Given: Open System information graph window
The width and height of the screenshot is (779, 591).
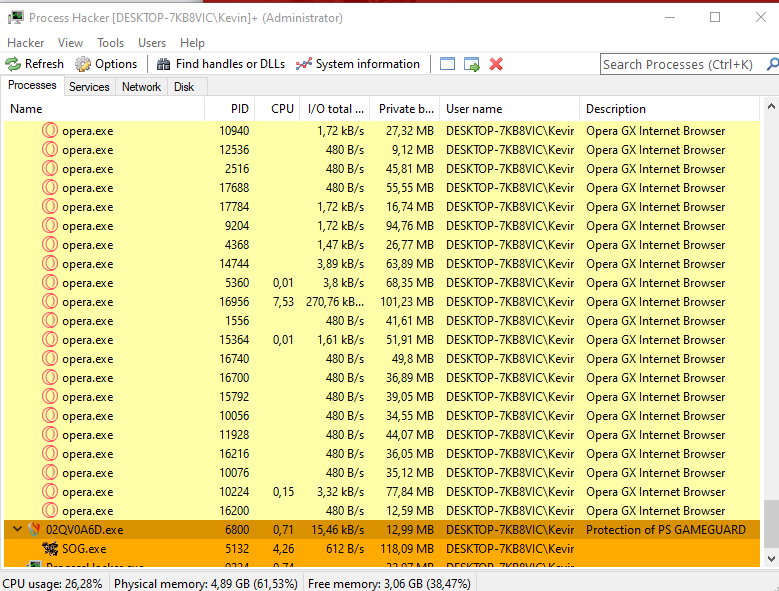Looking at the screenshot, I should [358, 64].
